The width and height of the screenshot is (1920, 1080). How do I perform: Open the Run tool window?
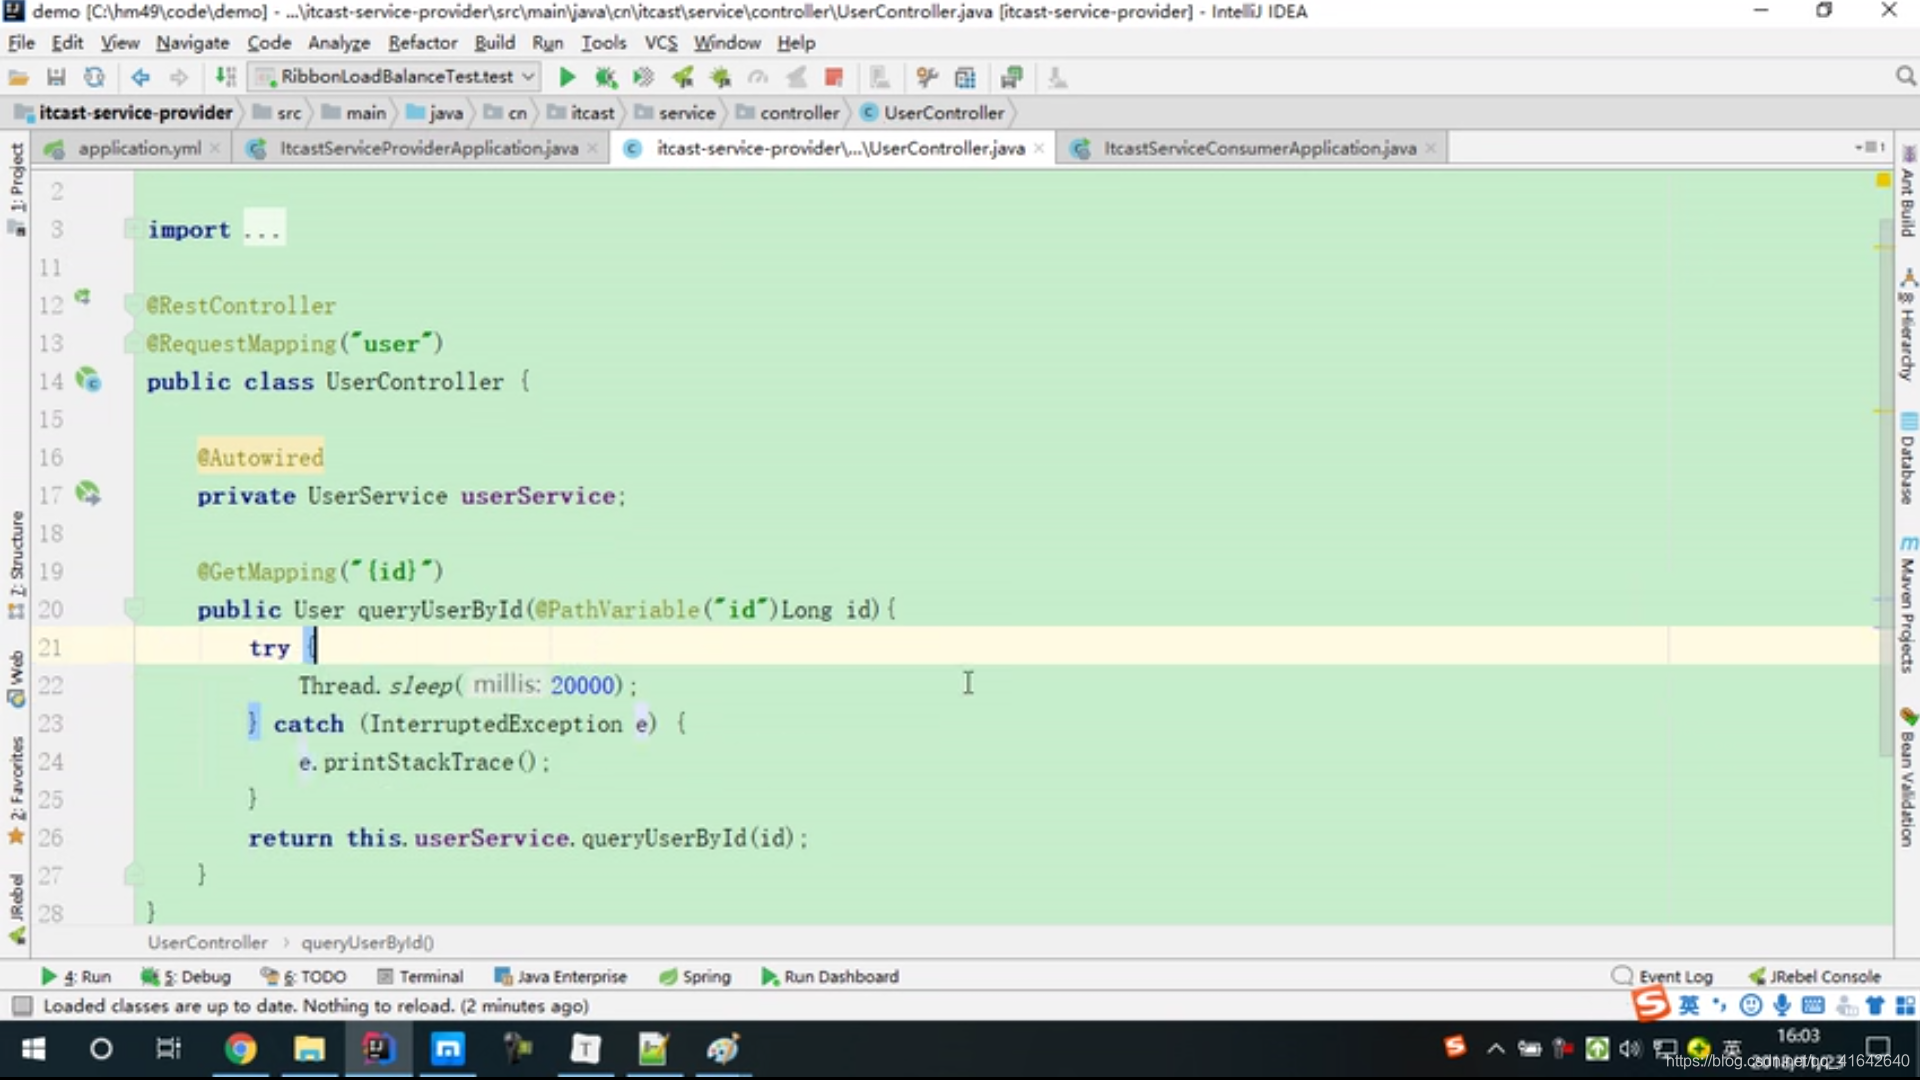click(x=76, y=976)
